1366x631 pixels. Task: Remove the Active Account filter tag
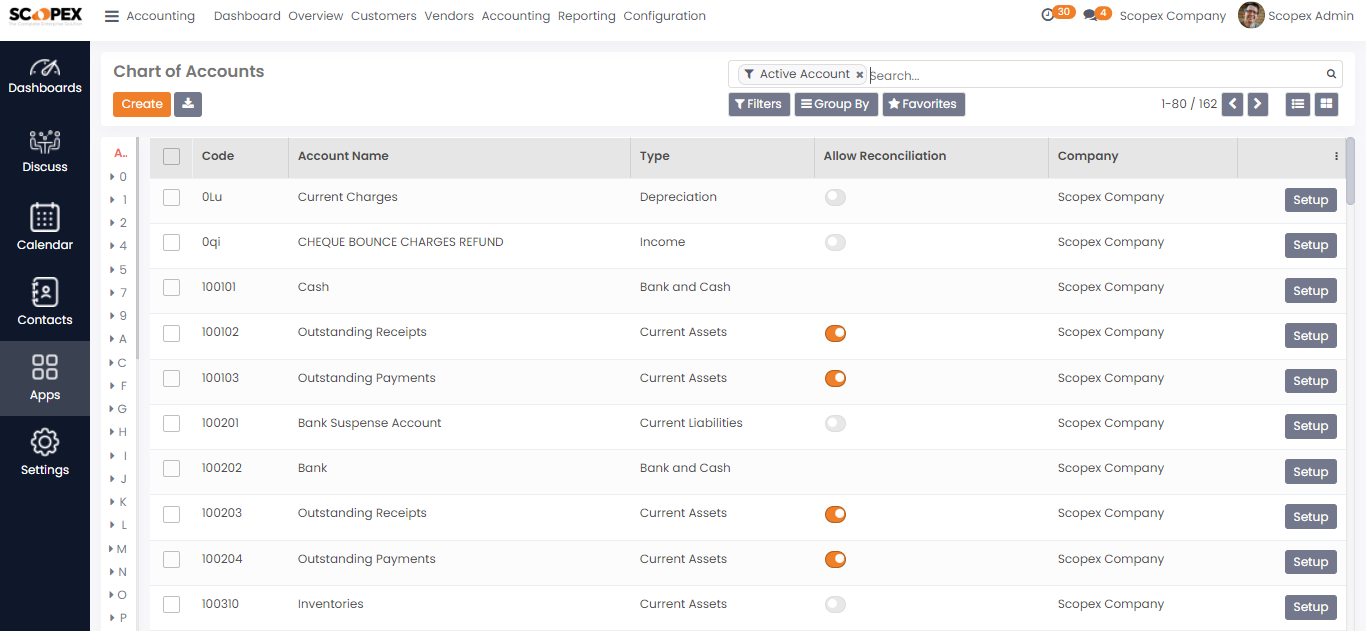[859, 75]
